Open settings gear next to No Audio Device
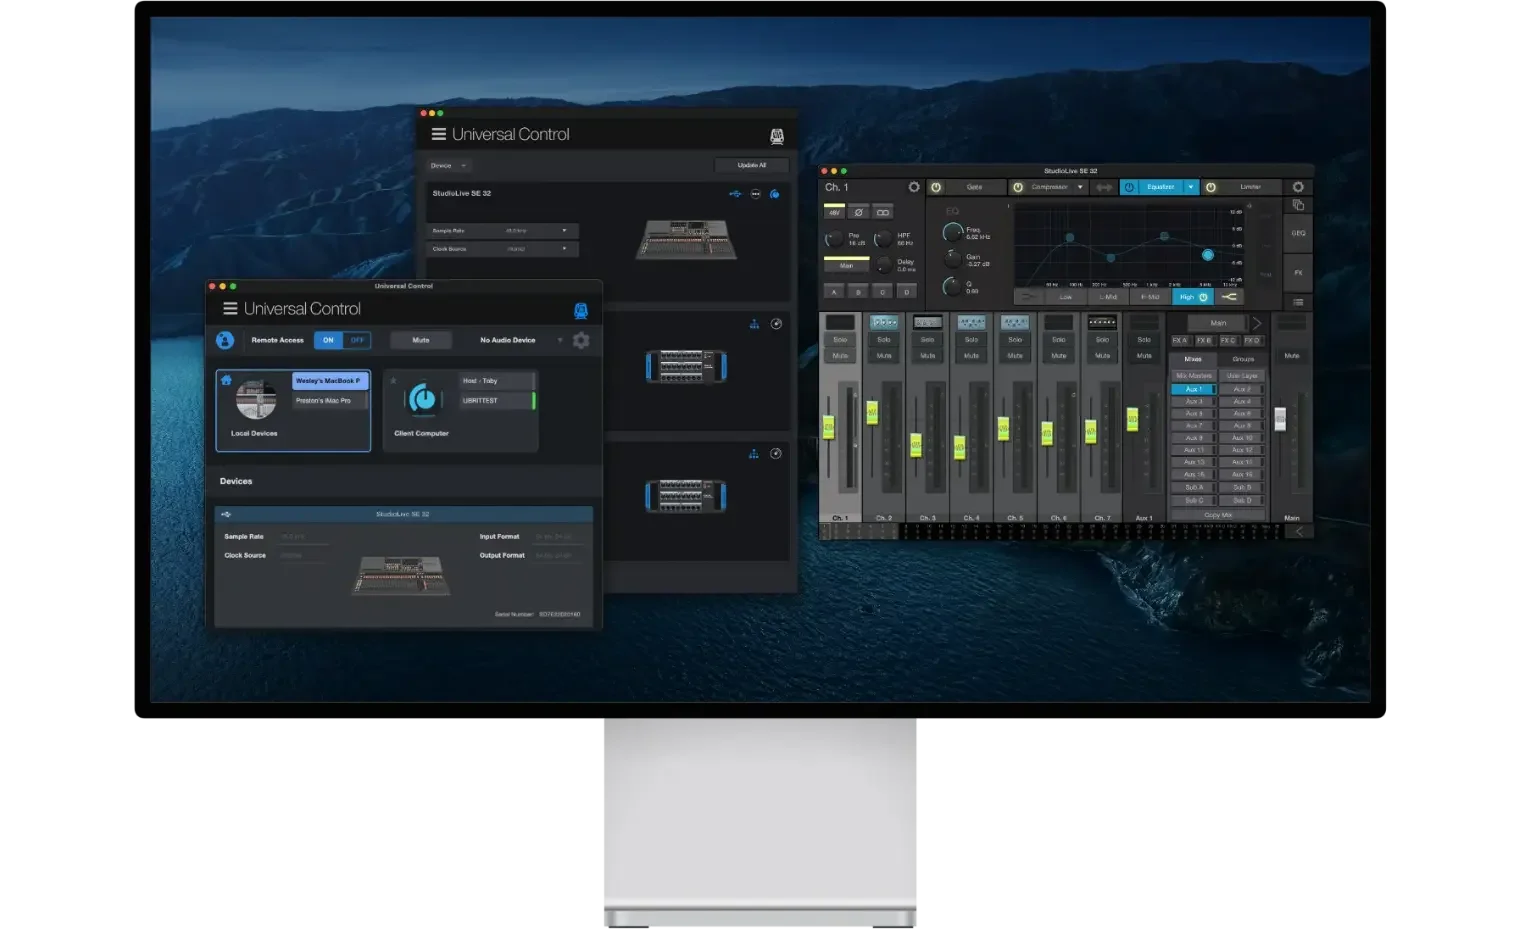Image resolution: width=1521 pixels, height=929 pixels. tap(581, 340)
